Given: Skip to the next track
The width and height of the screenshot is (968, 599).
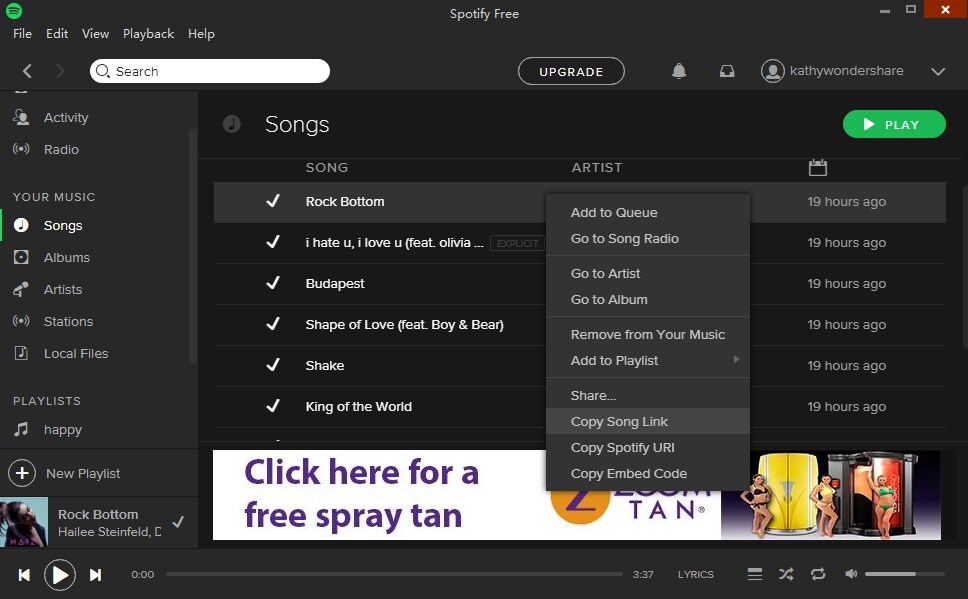Looking at the screenshot, I should coord(95,575).
